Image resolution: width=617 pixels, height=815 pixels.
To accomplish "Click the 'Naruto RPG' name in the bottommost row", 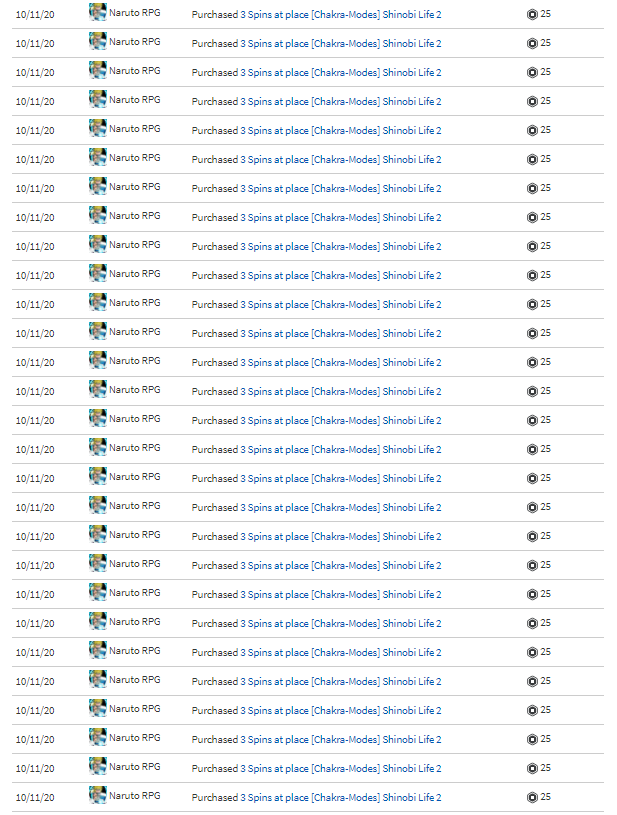I will pyautogui.click(x=135, y=795).
